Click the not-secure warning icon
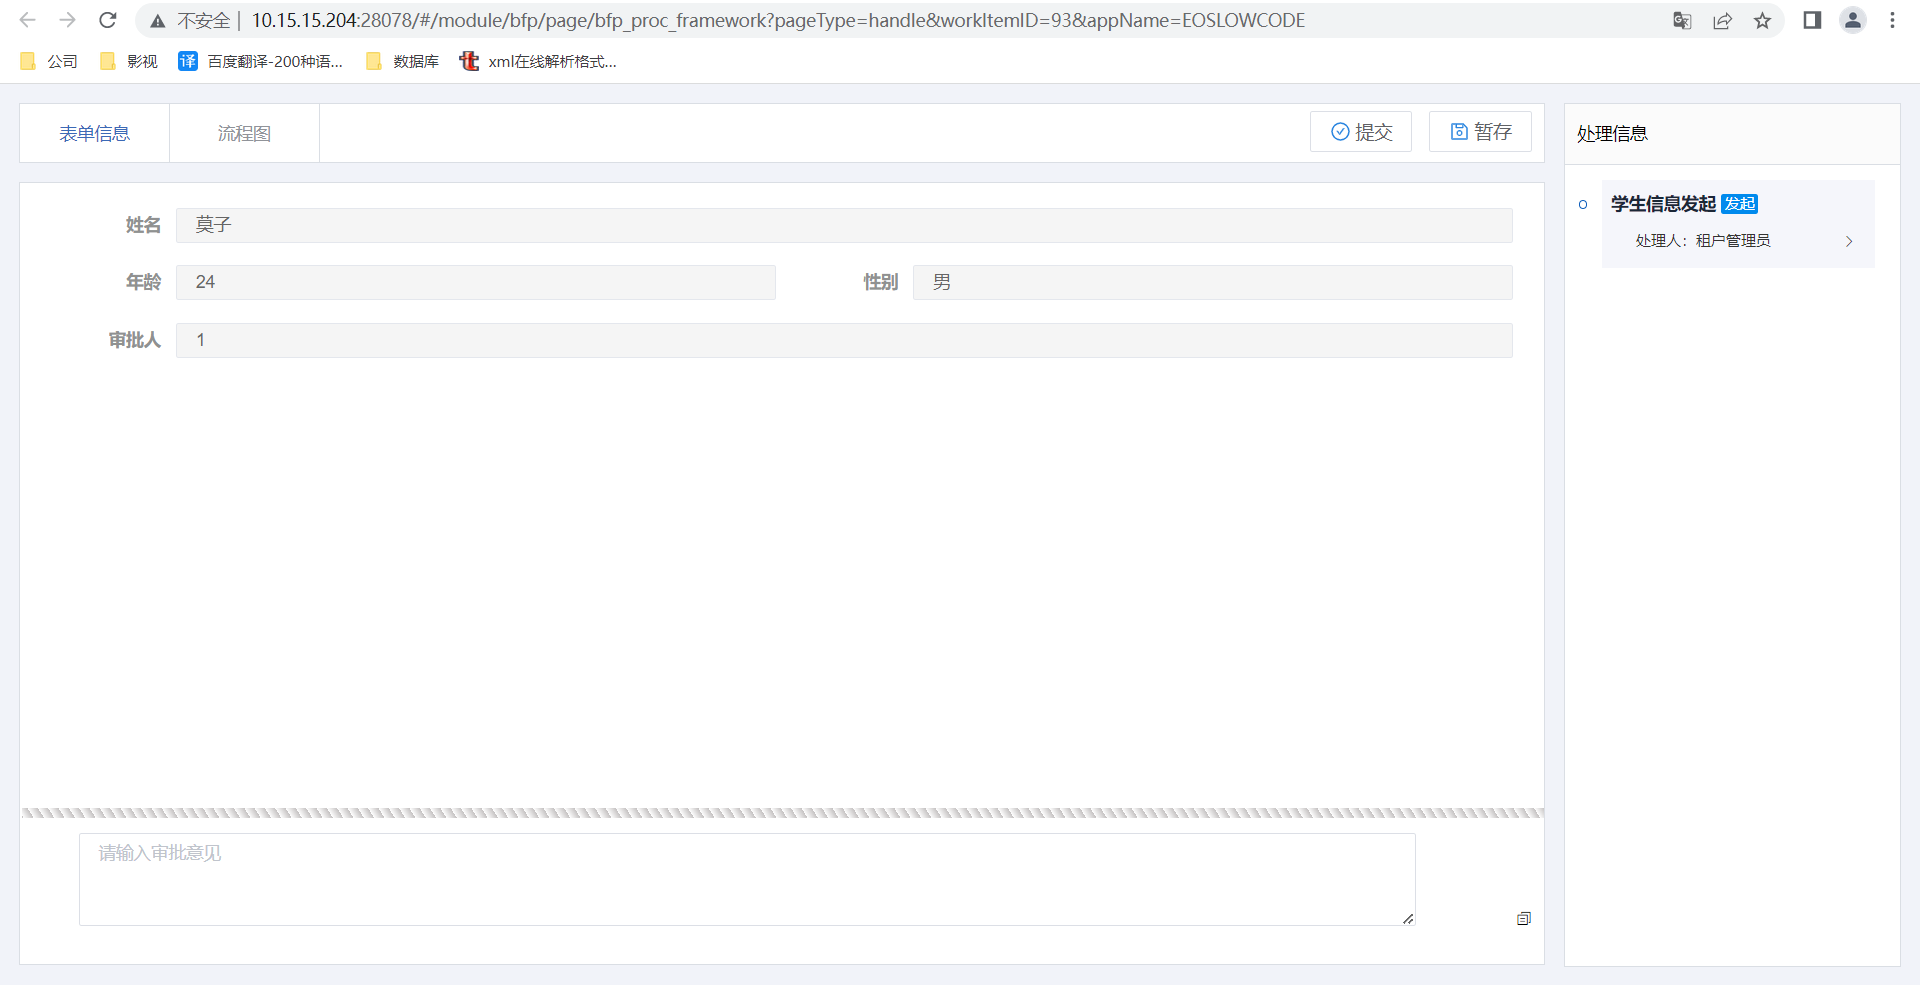 [x=158, y=21]
